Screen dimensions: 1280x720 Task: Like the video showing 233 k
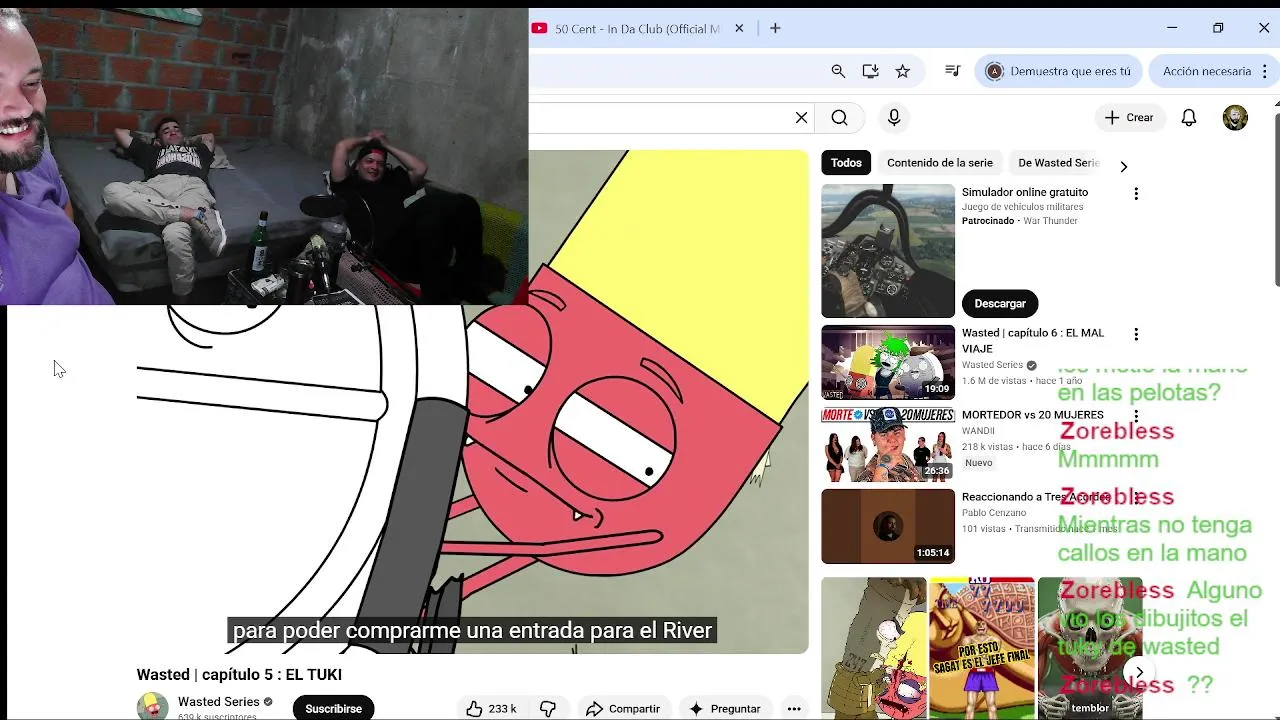tap(491, 708)
